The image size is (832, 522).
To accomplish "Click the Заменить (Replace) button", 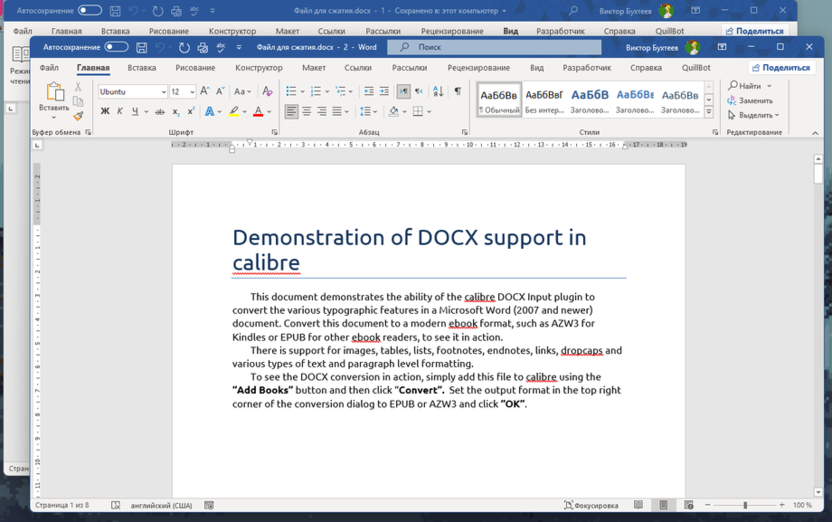I will [750, 101].
